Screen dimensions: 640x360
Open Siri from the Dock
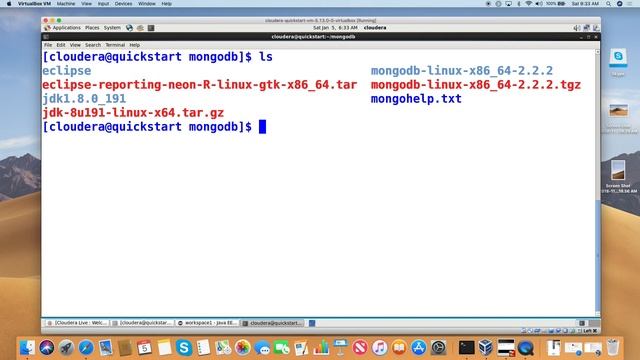(47, 348)
